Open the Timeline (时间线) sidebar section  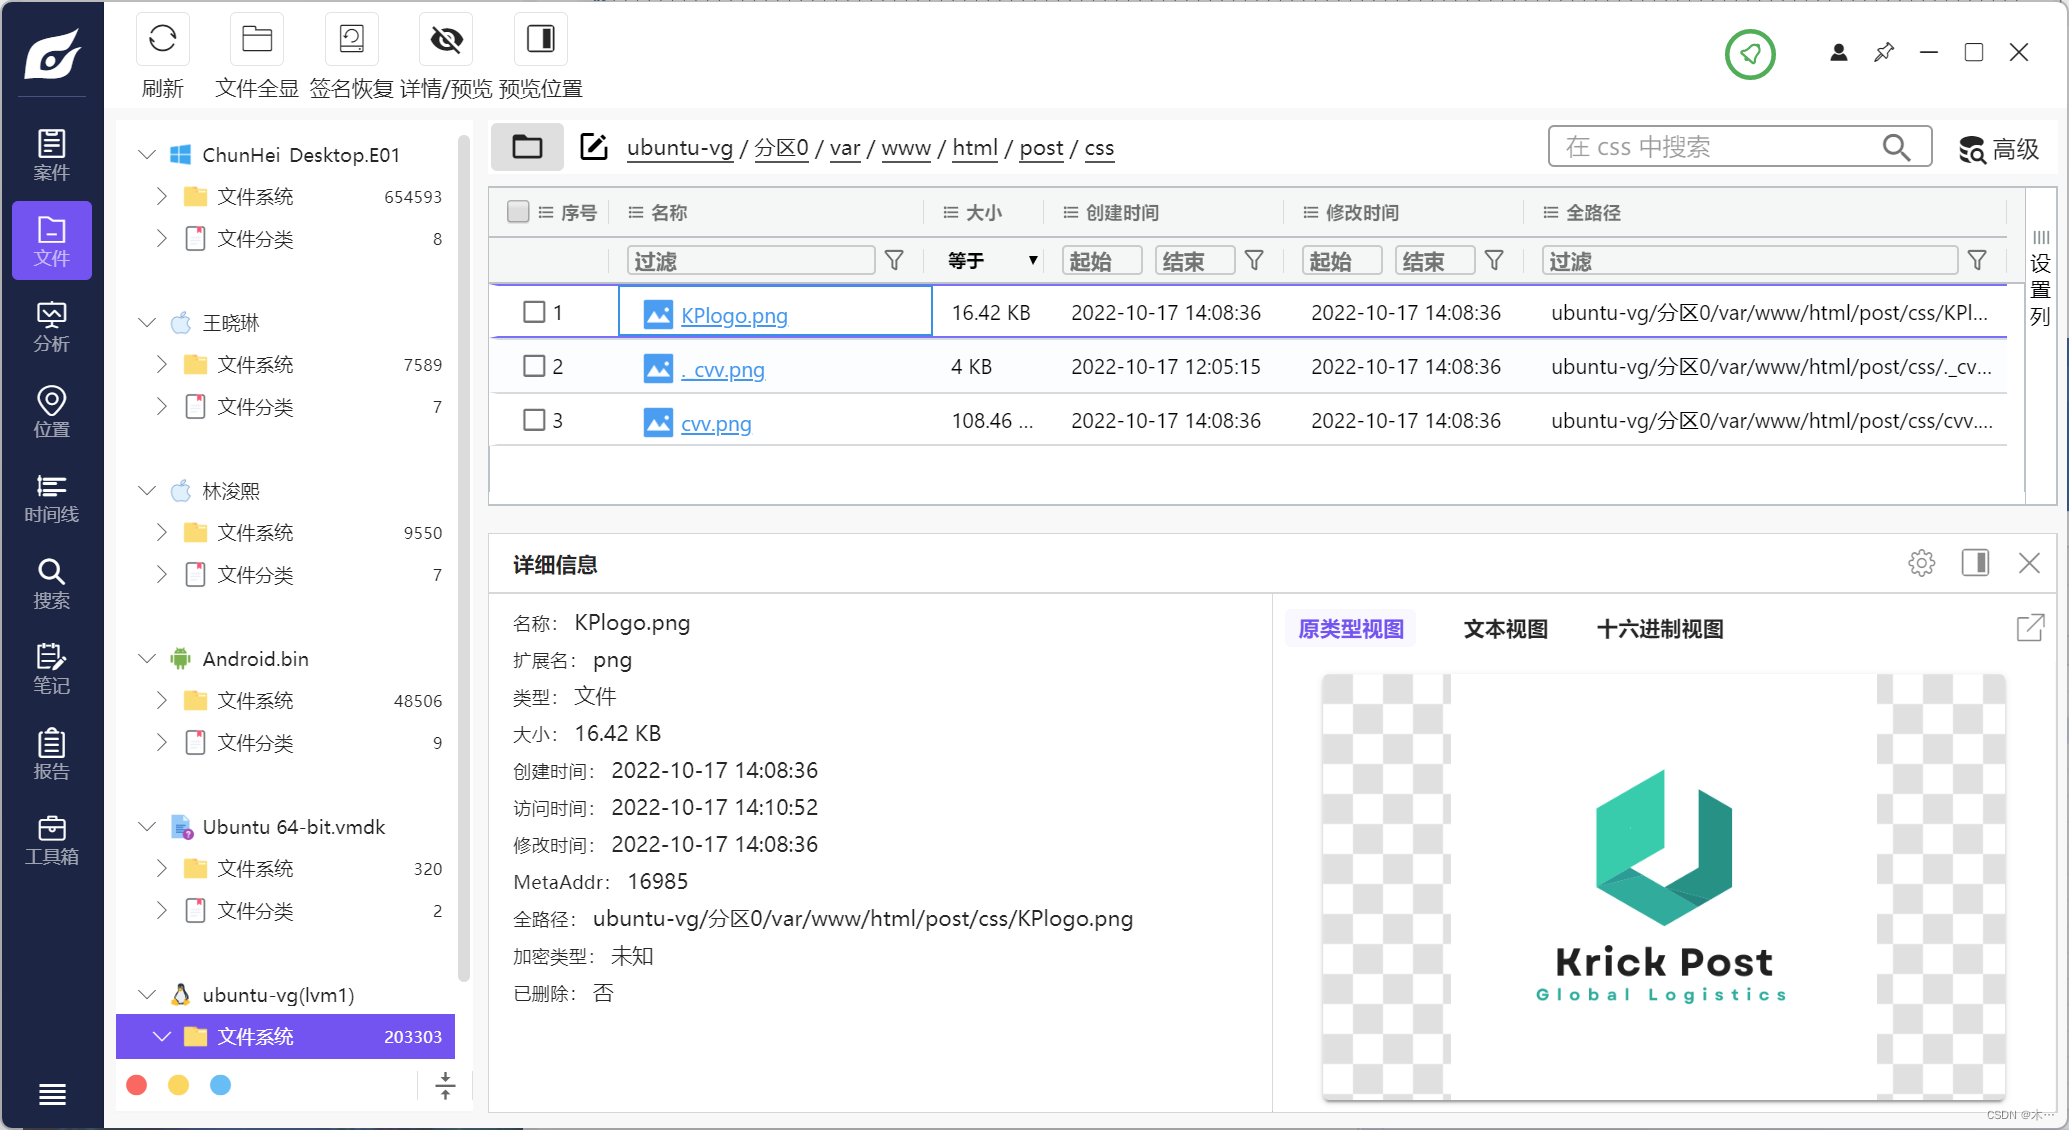(51, 498)
